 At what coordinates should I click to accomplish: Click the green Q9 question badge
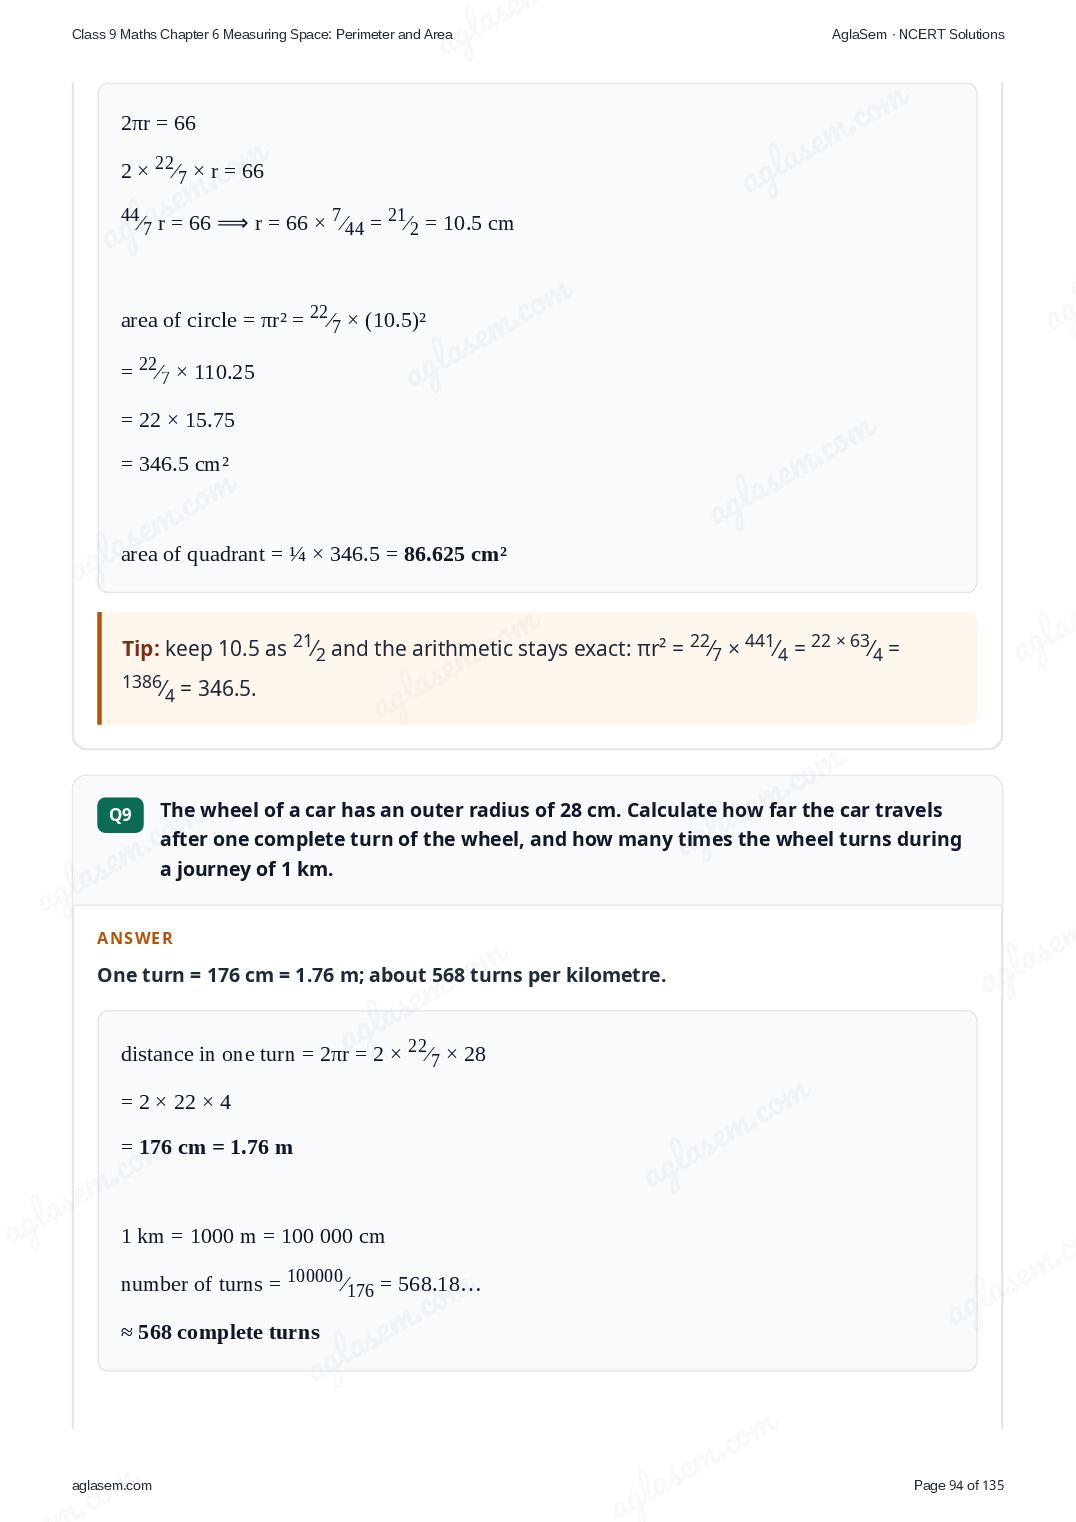click(x=120, y=815)
